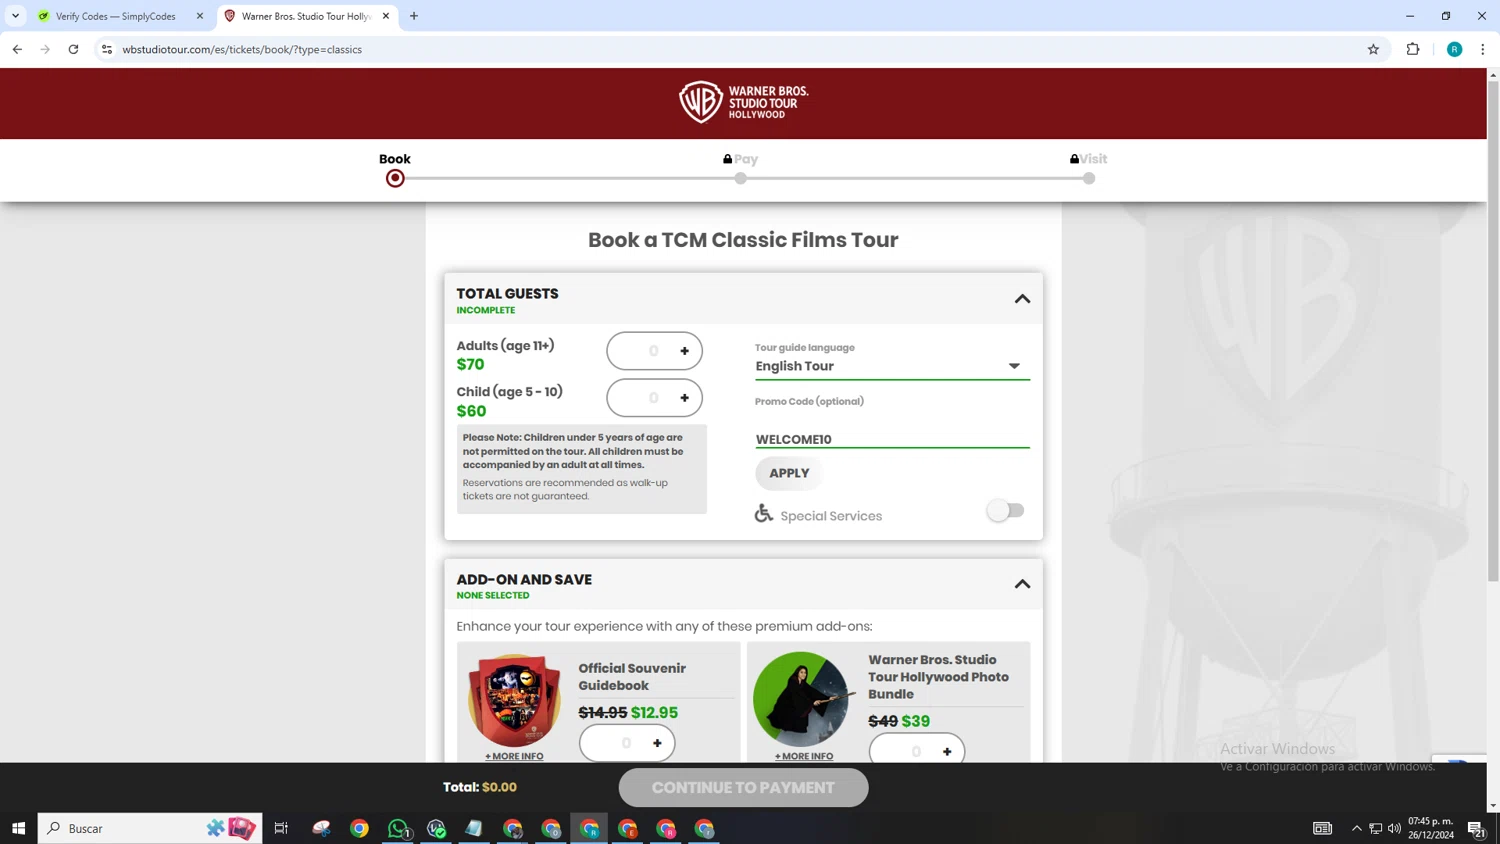Go back to previous page
This screenshot has width=1500, height=844.
point(17,49)
